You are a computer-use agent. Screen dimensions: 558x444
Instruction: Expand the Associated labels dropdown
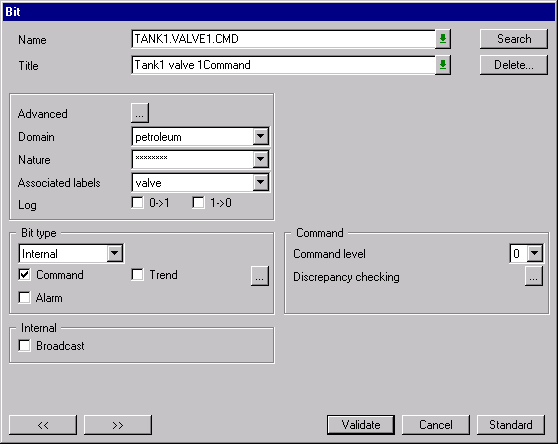[x=260, y=182]
